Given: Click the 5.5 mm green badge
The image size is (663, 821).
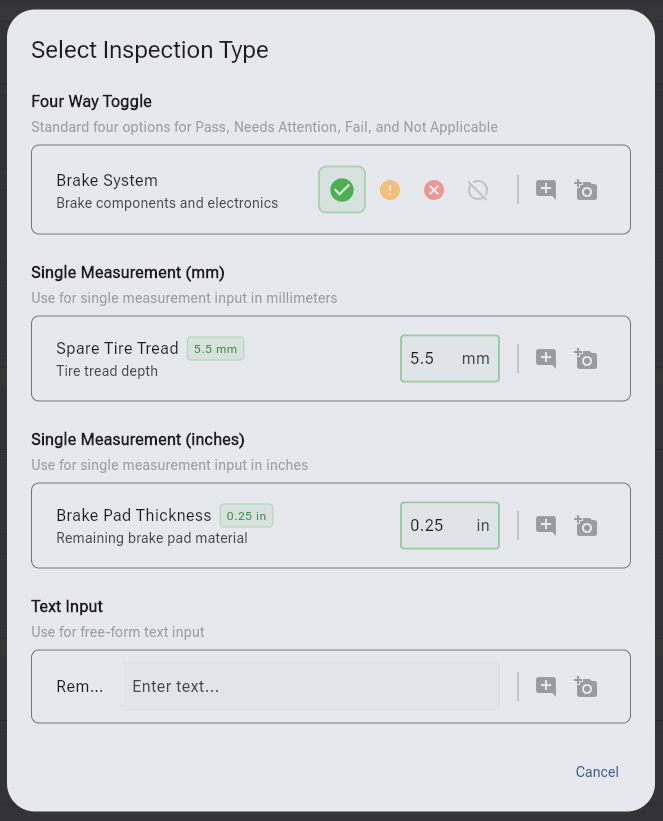Looking at the screenshot, I should tap(215, 349).
